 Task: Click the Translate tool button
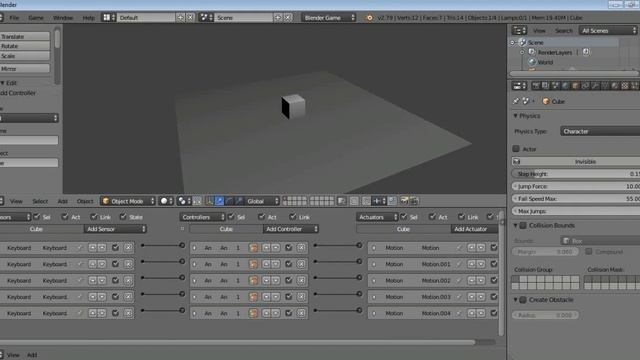24,36
